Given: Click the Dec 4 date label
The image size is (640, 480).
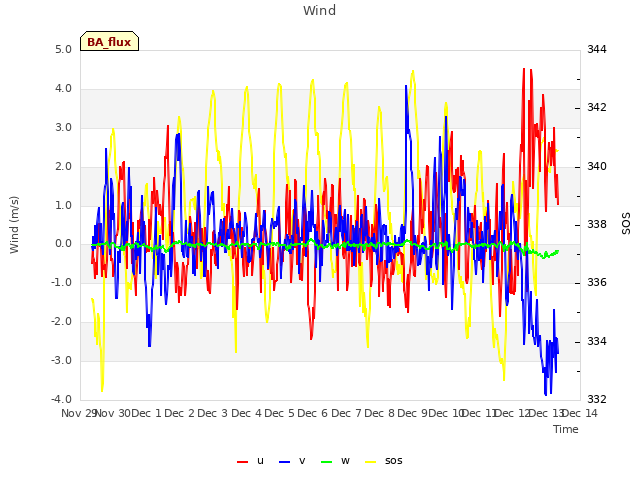Looking at the screenshot, I should click(x=247, y=413).
